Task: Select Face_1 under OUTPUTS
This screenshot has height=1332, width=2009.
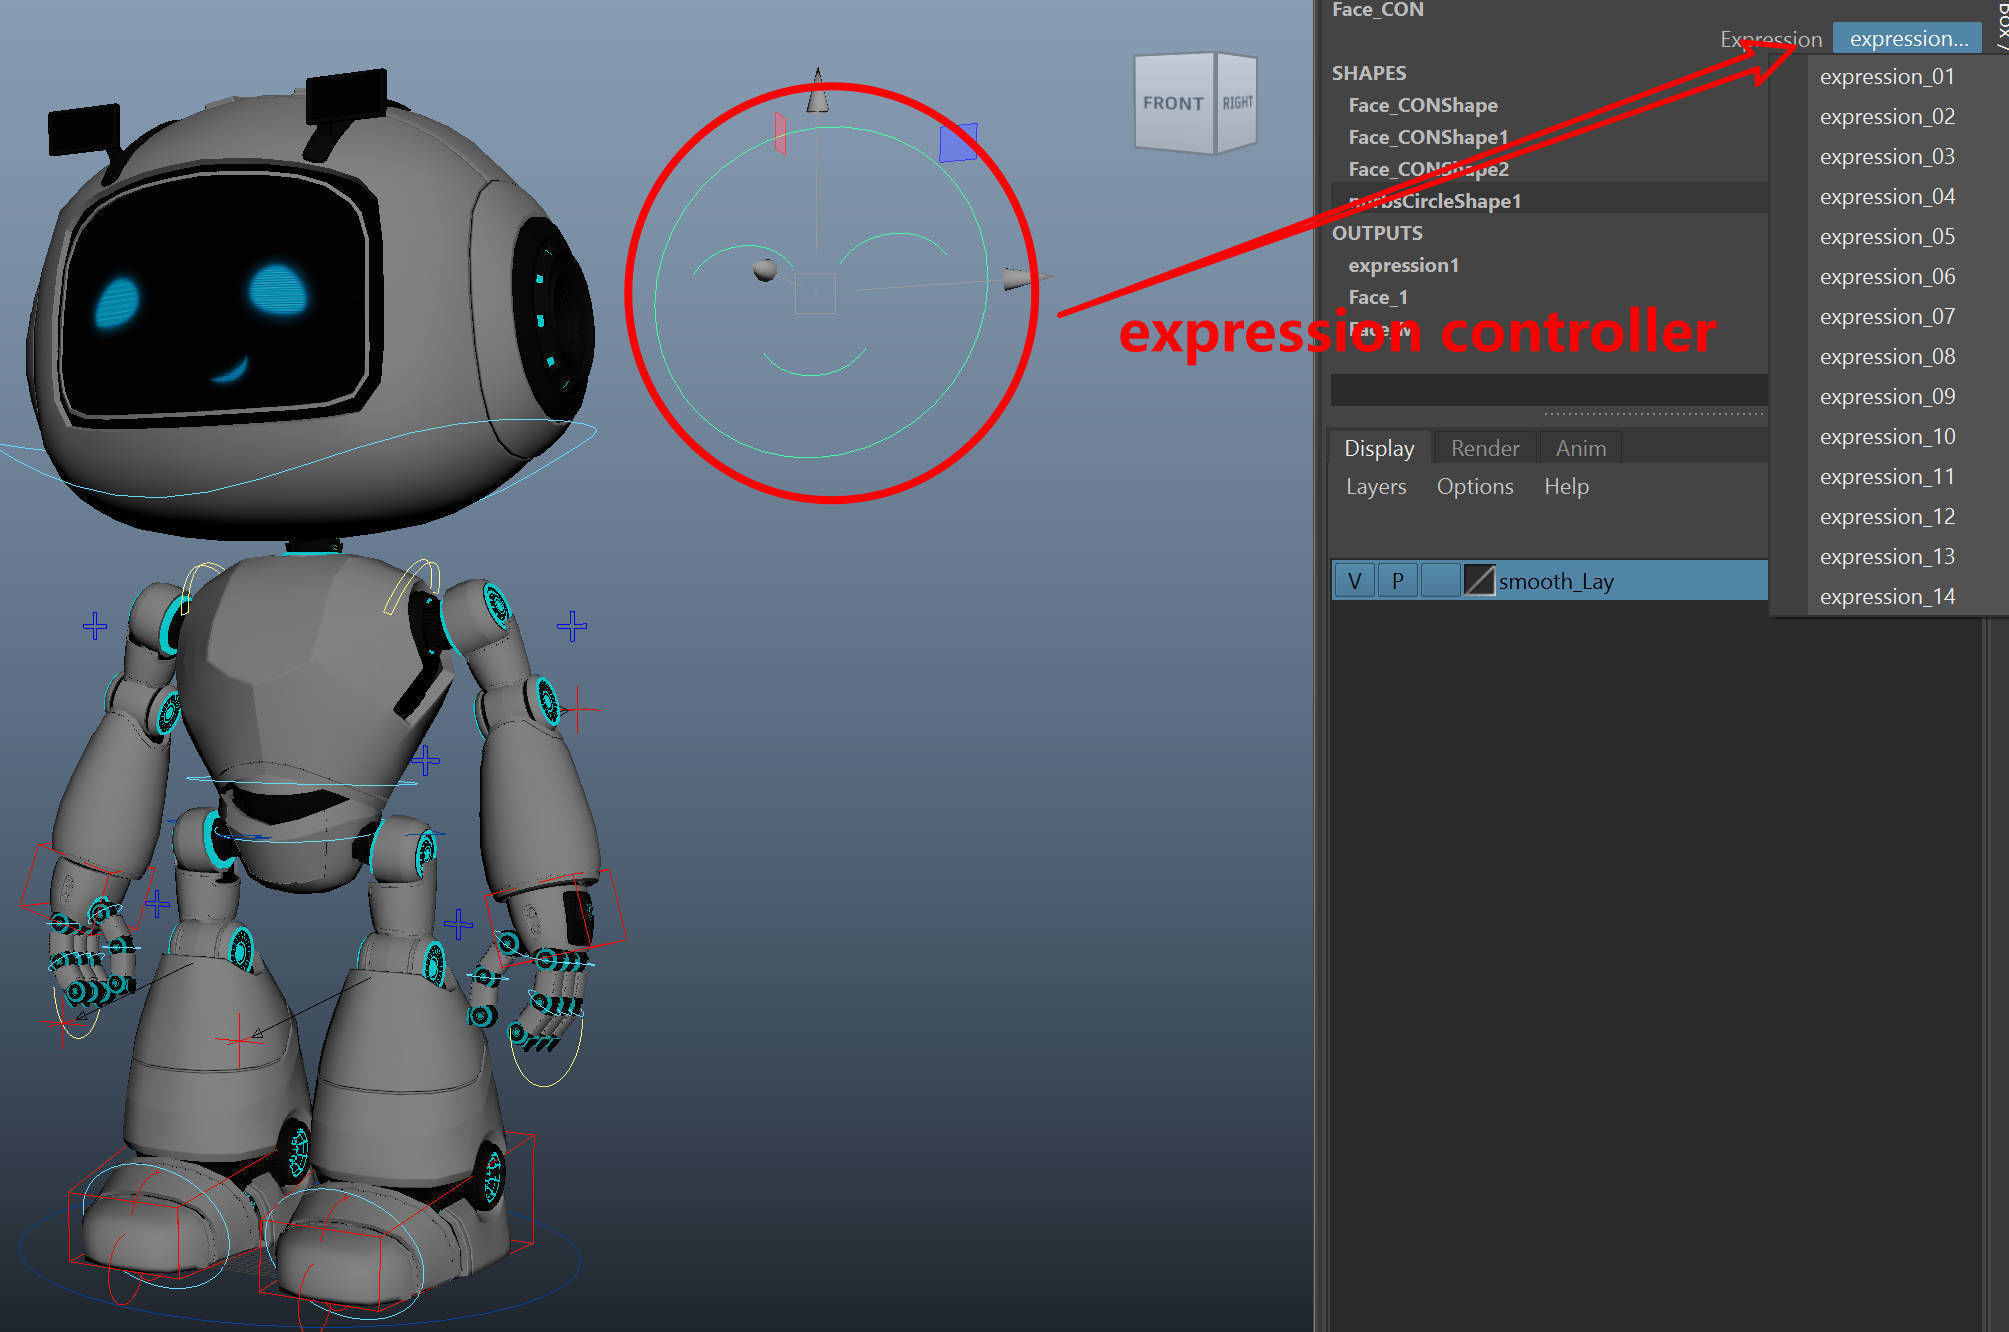Action: 1377,297
